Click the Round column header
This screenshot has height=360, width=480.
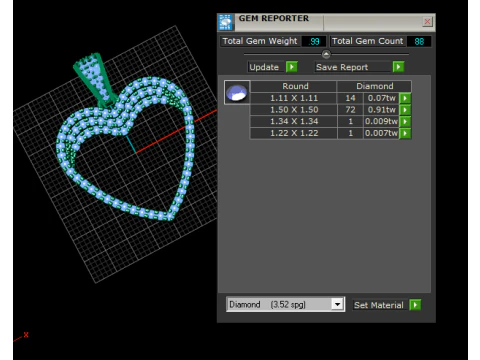point(294,86)
